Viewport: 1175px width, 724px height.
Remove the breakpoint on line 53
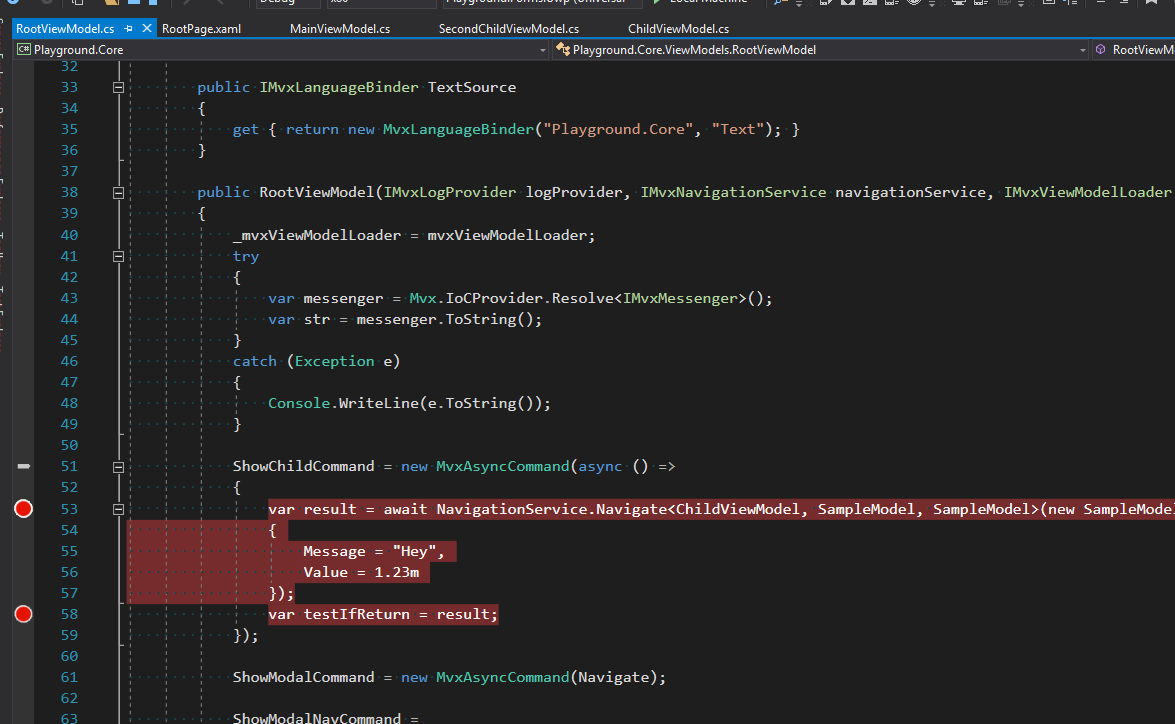[x=23, y=509]
